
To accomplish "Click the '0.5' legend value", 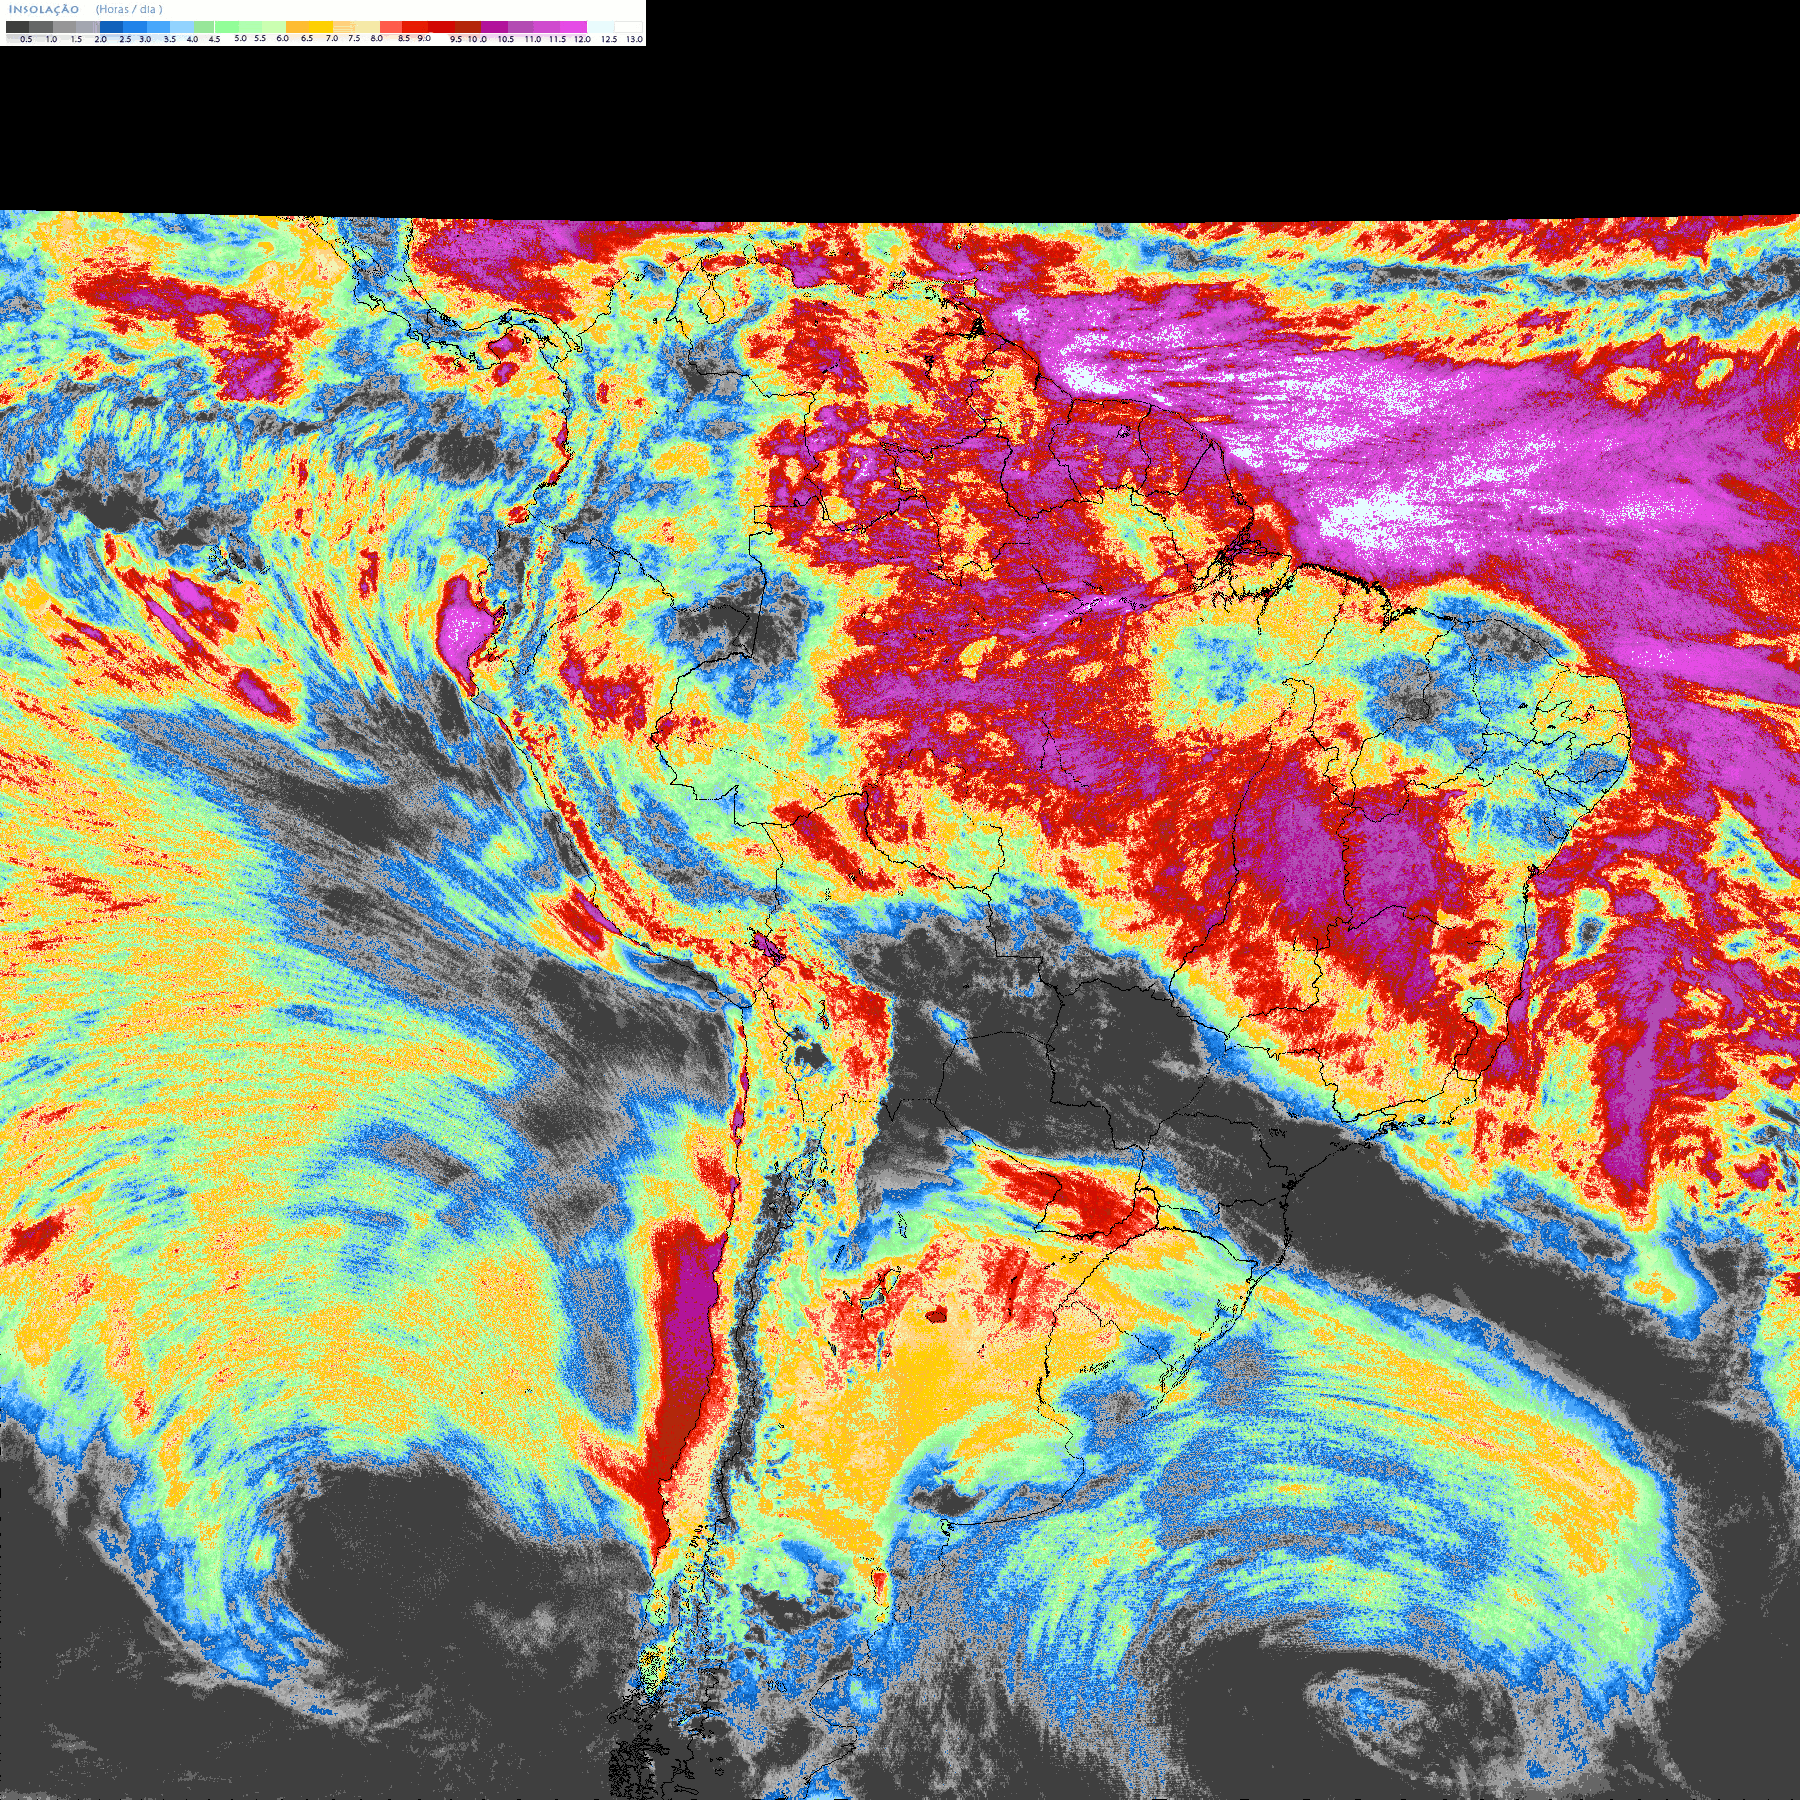I will point(26,39).
